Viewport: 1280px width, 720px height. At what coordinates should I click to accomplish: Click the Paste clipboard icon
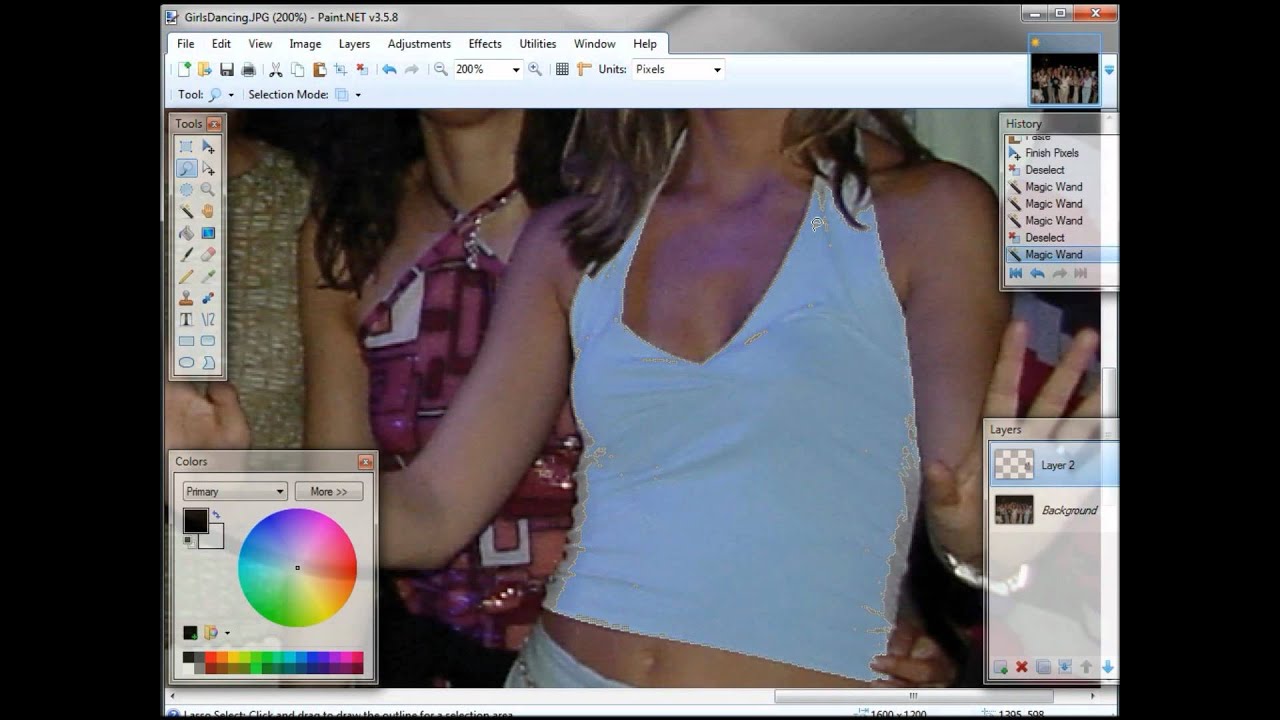(x=319, y=69)
